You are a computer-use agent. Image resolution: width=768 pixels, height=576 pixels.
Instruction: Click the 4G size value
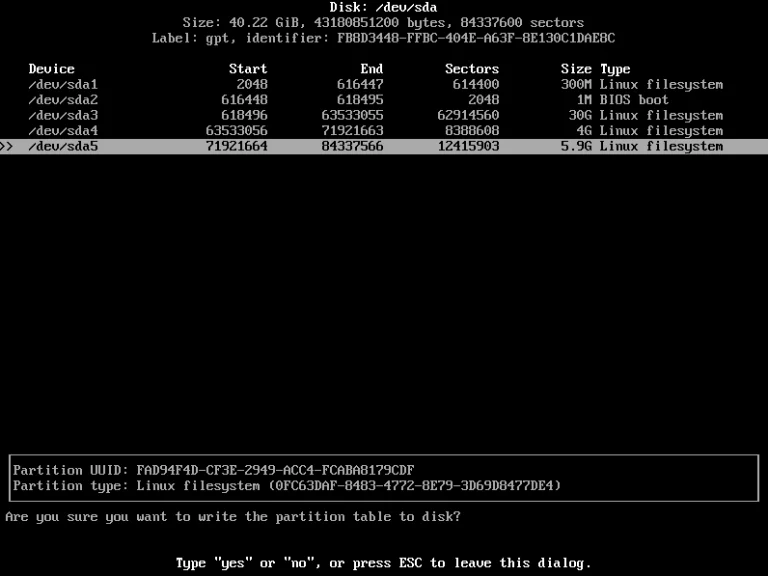click(584, 131)
